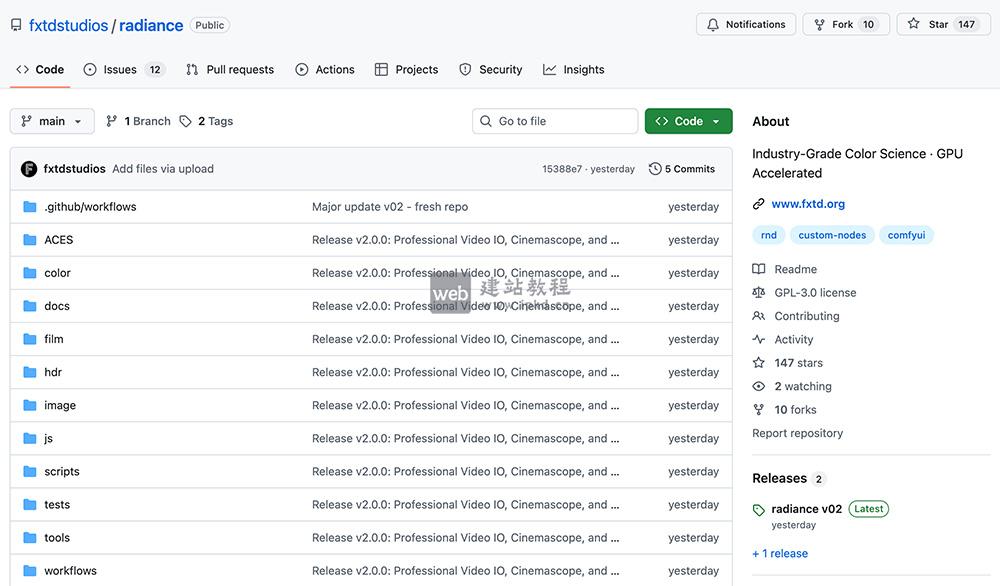Click the Star icon button
The height and width of the screenshot is (586, 1000).
[x=913, y=25]
